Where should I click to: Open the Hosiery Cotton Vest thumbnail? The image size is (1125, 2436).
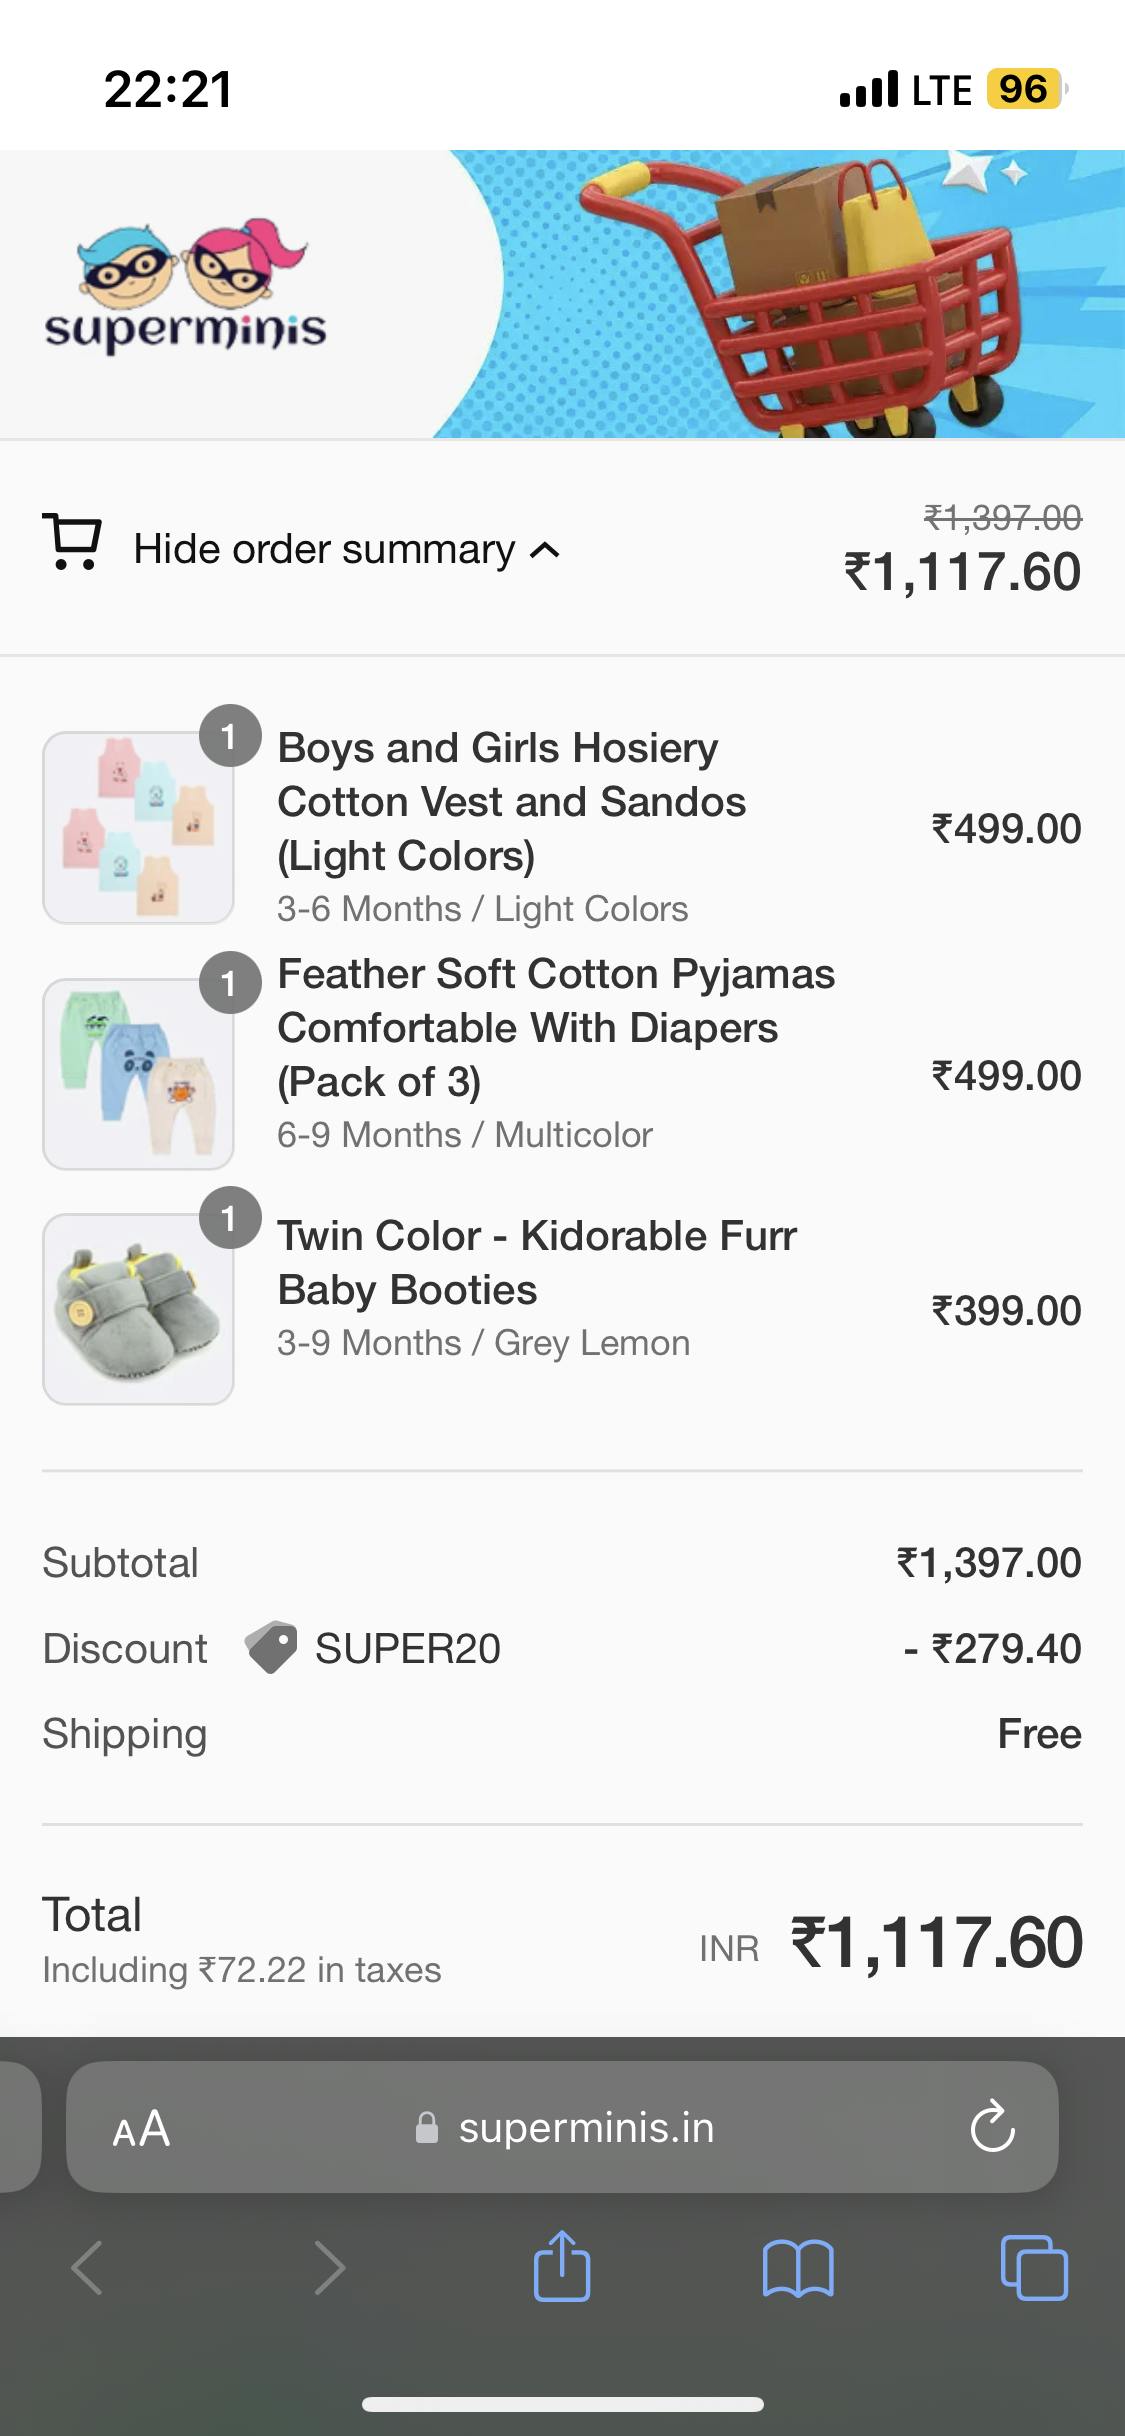pos(138,827)
